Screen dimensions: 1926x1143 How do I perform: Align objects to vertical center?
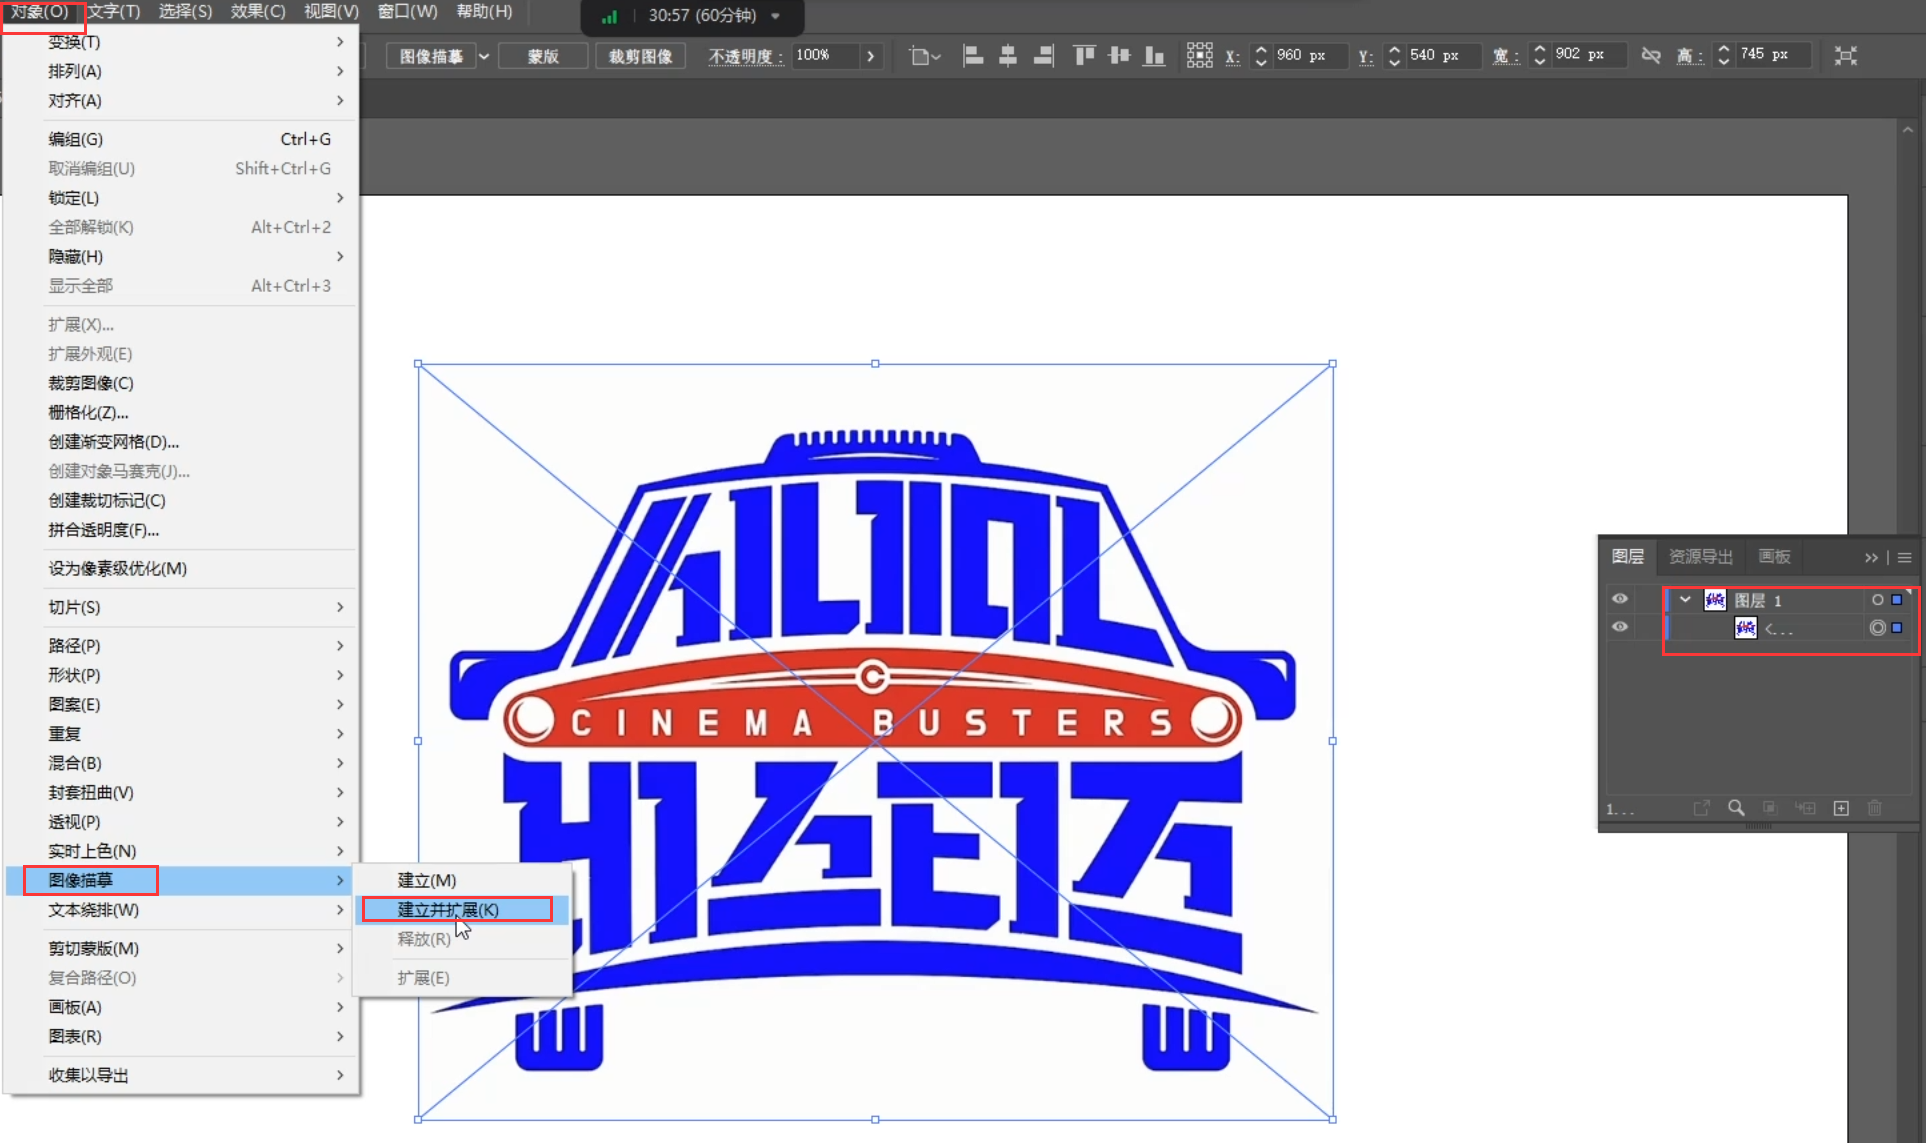tap(1119, 56)
